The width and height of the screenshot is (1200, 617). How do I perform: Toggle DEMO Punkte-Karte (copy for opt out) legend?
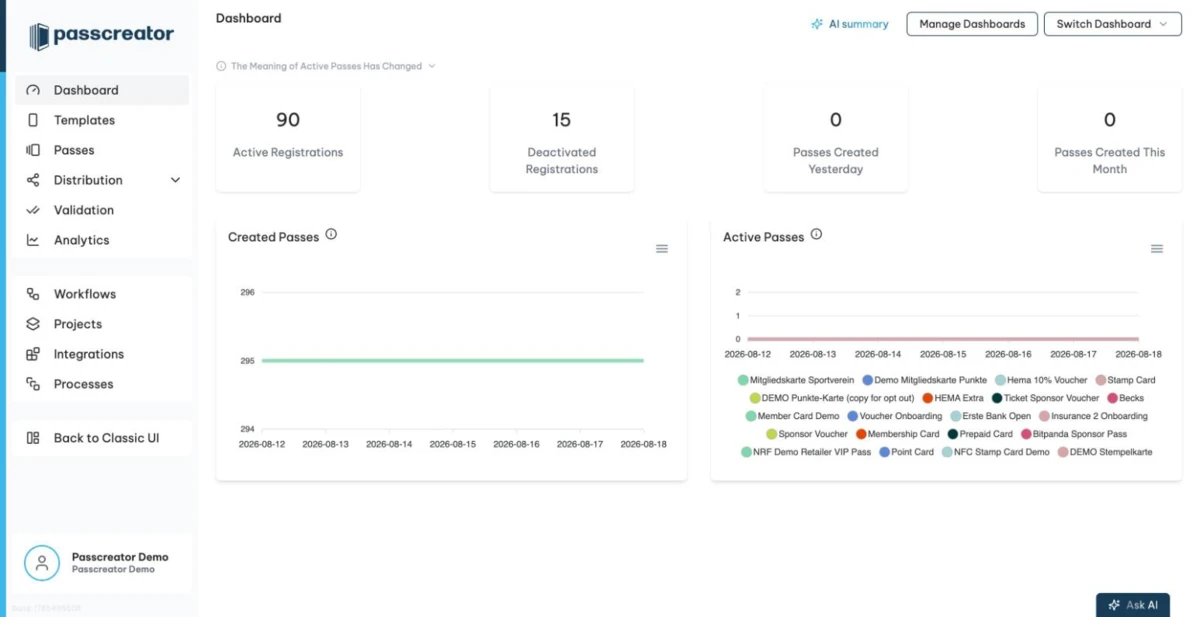click(832, 398)
